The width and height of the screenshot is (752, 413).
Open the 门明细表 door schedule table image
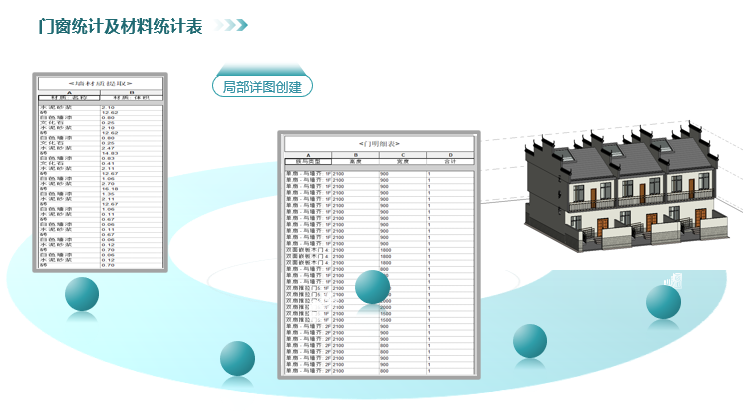pos(379,255)
